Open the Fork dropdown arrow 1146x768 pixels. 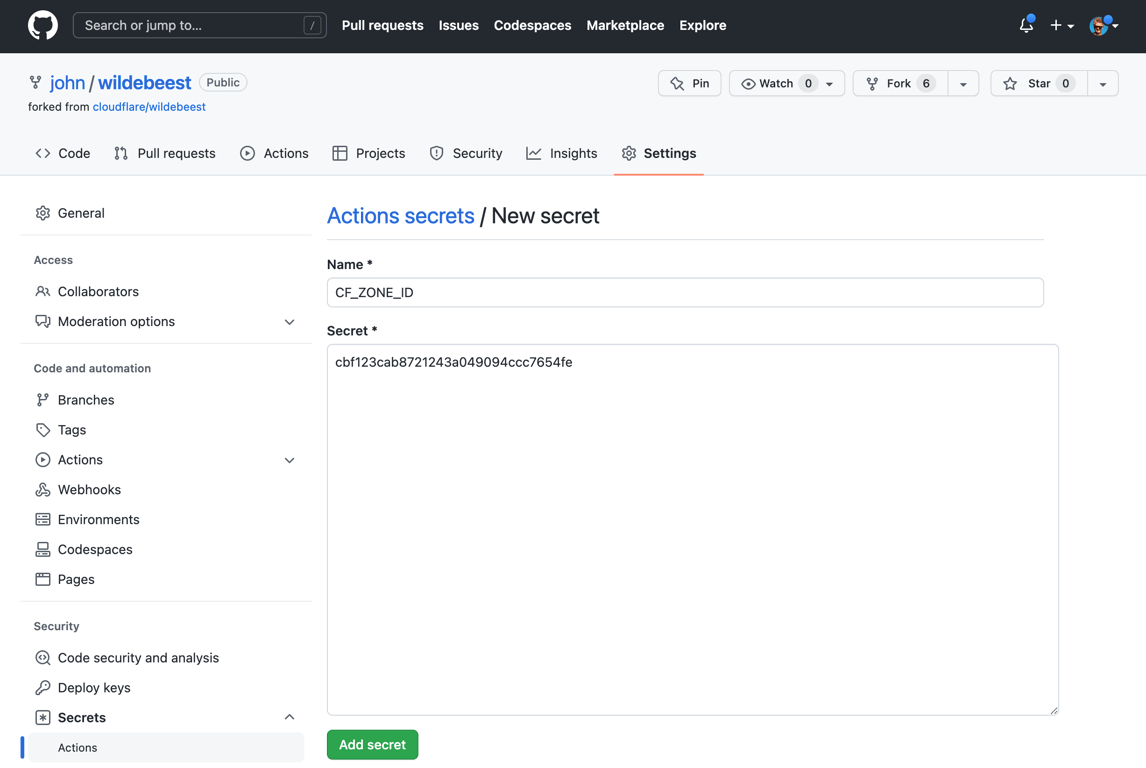coord(963,83)
